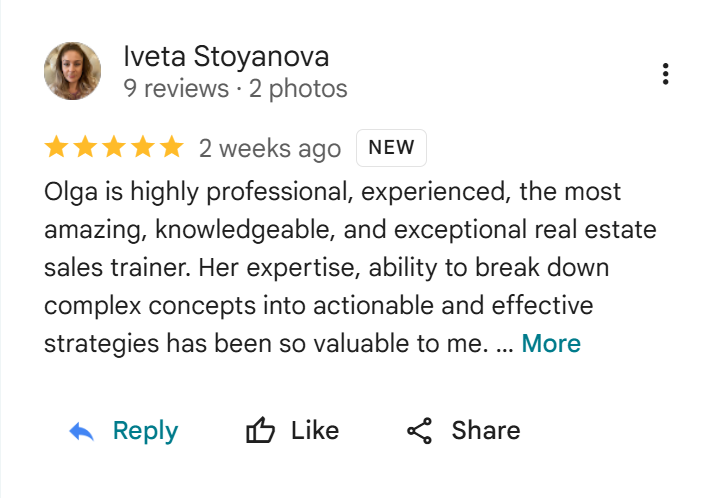This screenshot has width=722, height=498.
Task: Expand the full review with More
Action: pyautogui.click(x=551, y=344)
